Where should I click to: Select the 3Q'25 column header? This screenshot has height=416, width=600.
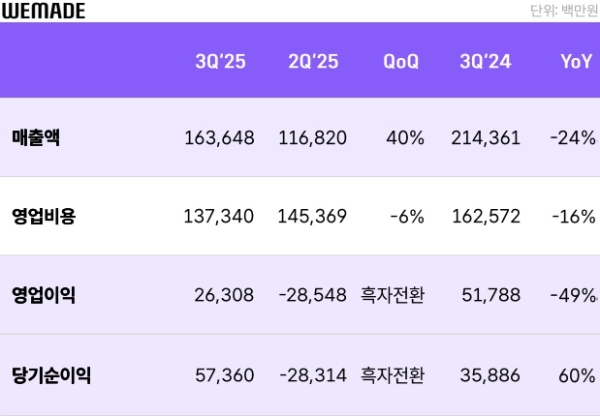[x=218, y=61]
